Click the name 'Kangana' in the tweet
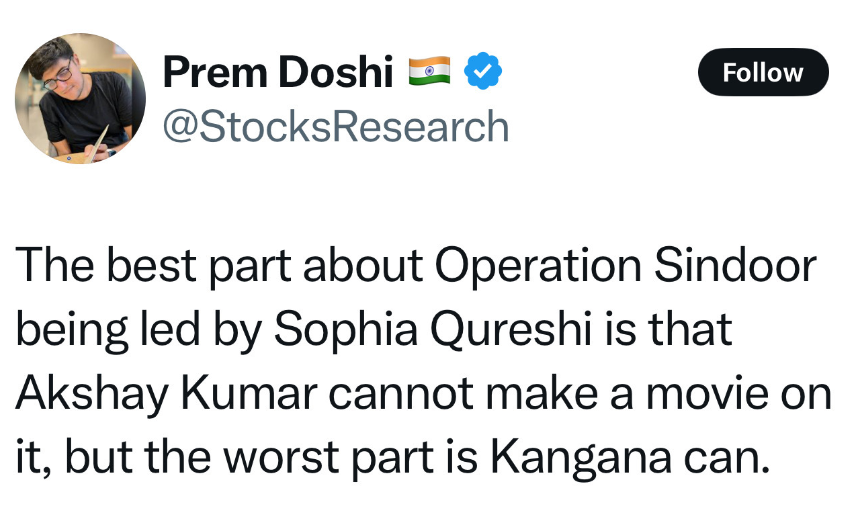This screenshot has height=508, width=854. [x=581, y=458]
